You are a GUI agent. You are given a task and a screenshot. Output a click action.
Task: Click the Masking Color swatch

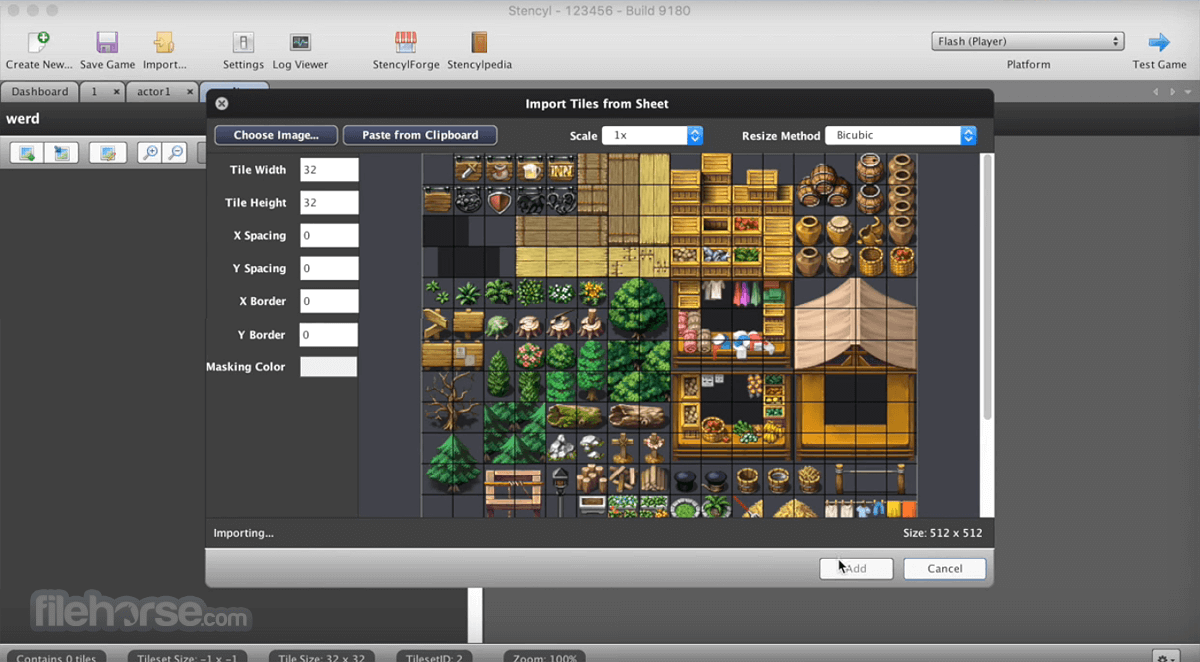click(329, 367)
